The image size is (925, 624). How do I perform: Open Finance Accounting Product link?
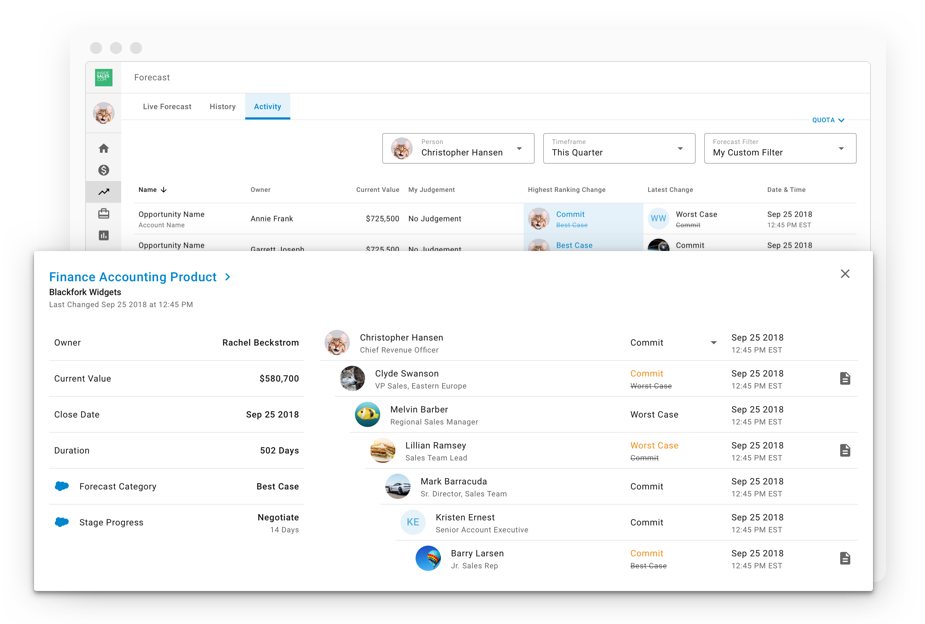click(x=133, y=277)
